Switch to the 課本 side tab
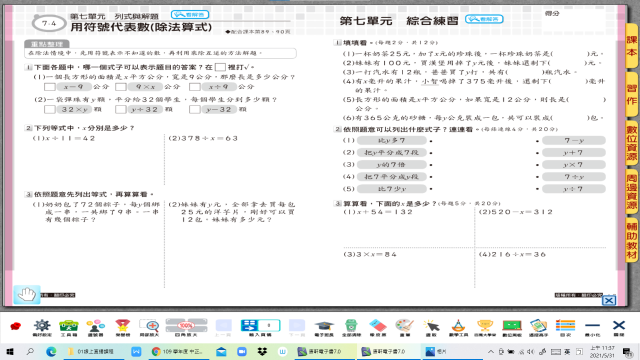The height and width of the screenshot is (360, 640). coord(631,47)
